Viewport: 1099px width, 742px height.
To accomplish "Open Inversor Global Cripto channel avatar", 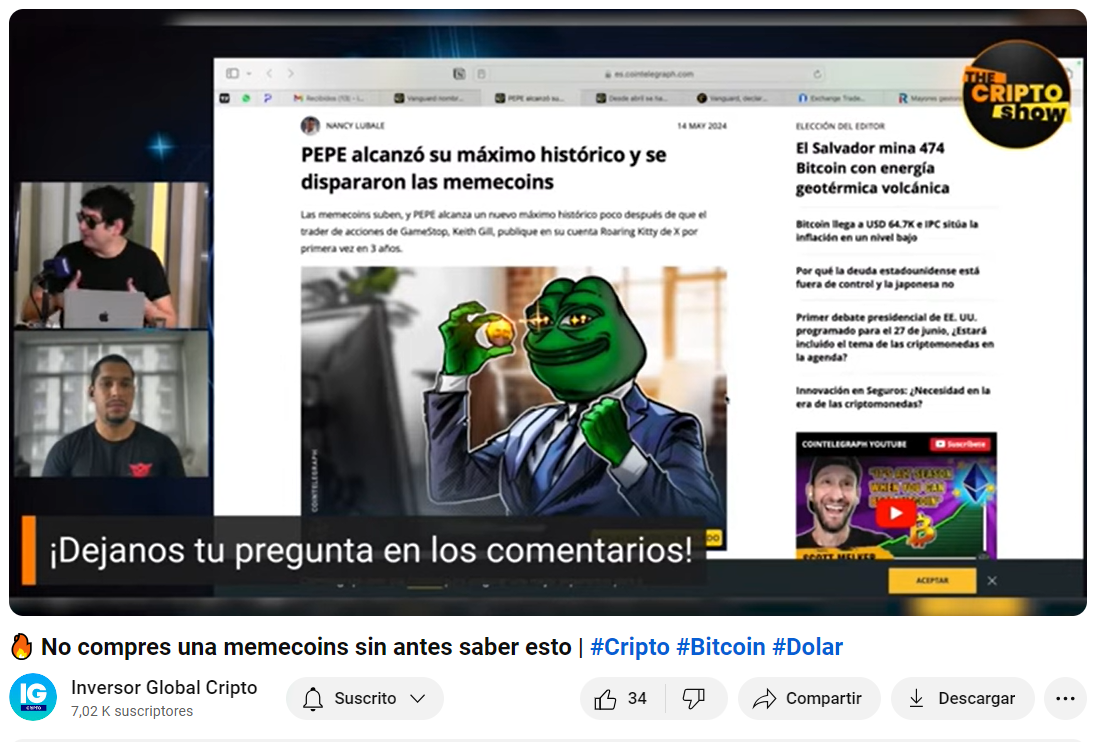I will [33, 697].
